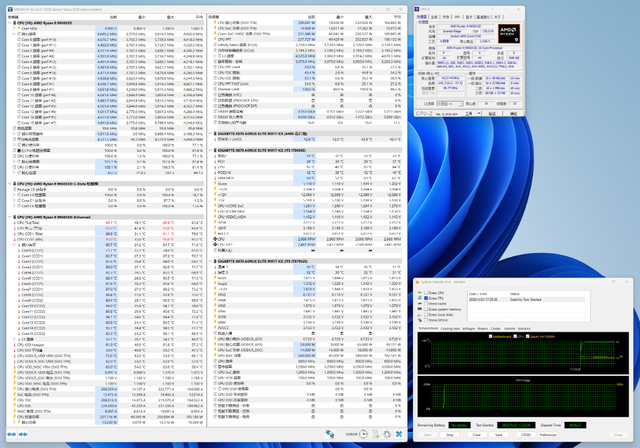640x448 pixels.
Task: Select the CPU TDC row in HWiNFO
Action: 106,400
